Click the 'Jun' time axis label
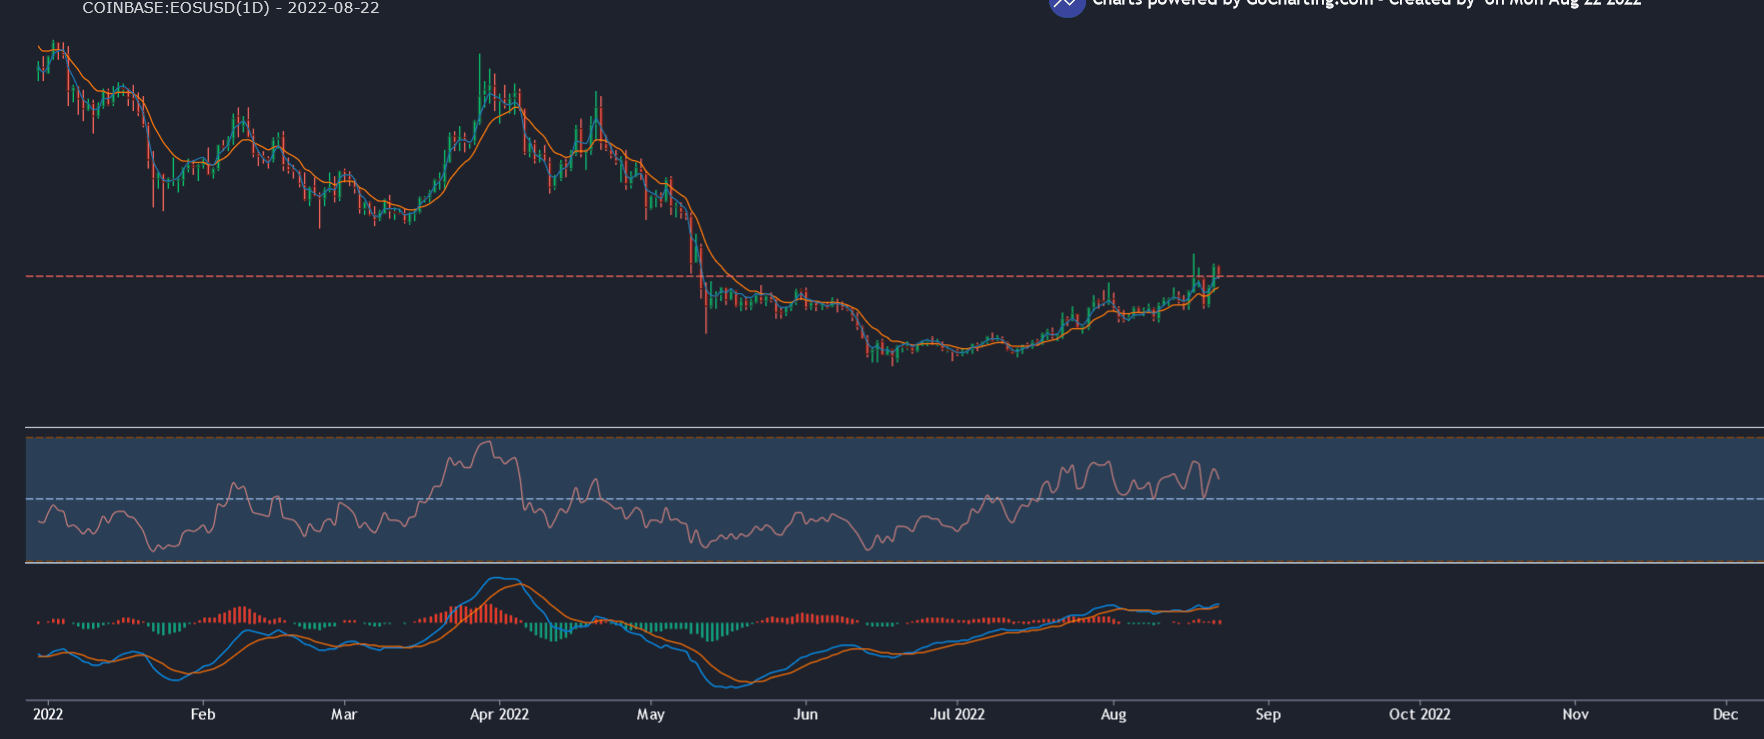This screenshot has height=739, width=1764. coord(805,714)
